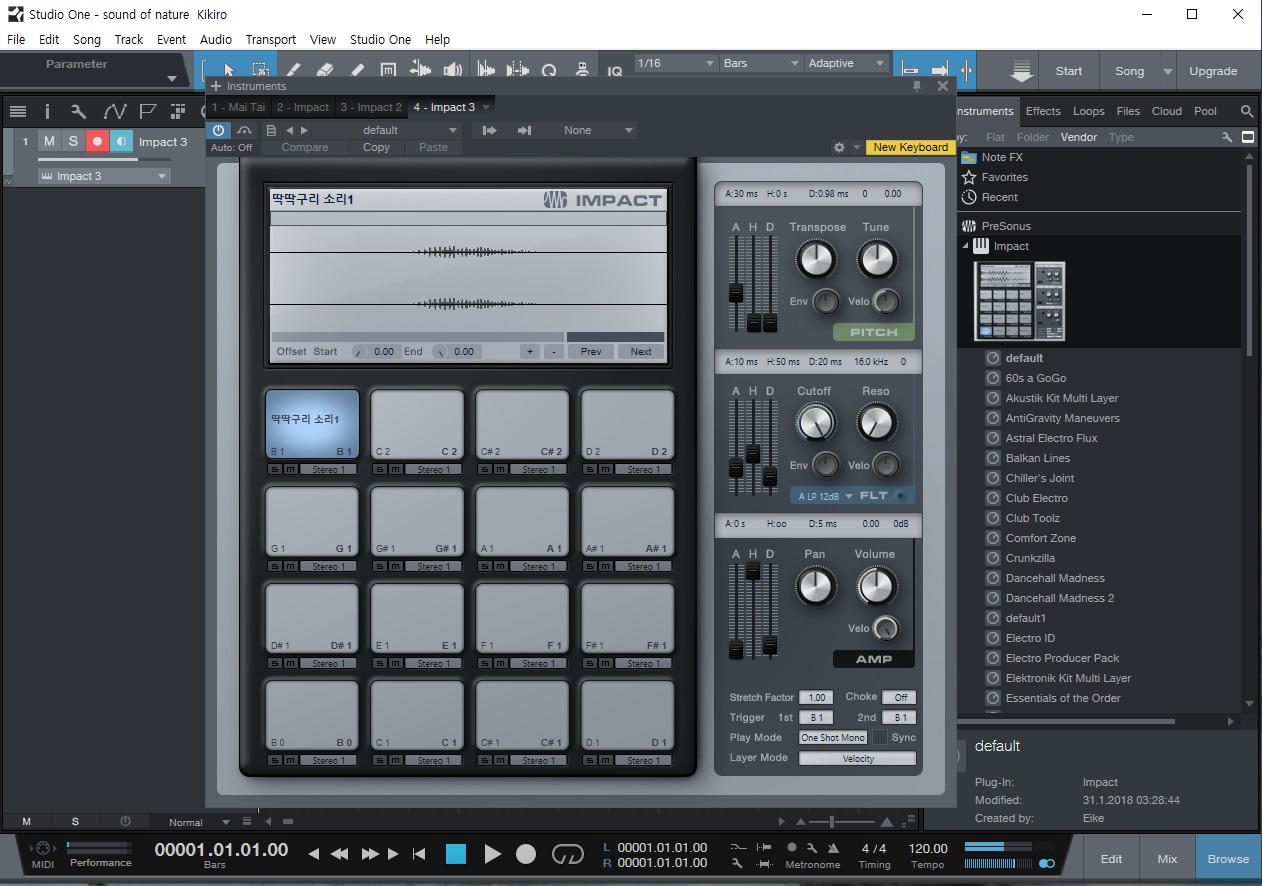Click the Next sample button

(x=641, y=351)
